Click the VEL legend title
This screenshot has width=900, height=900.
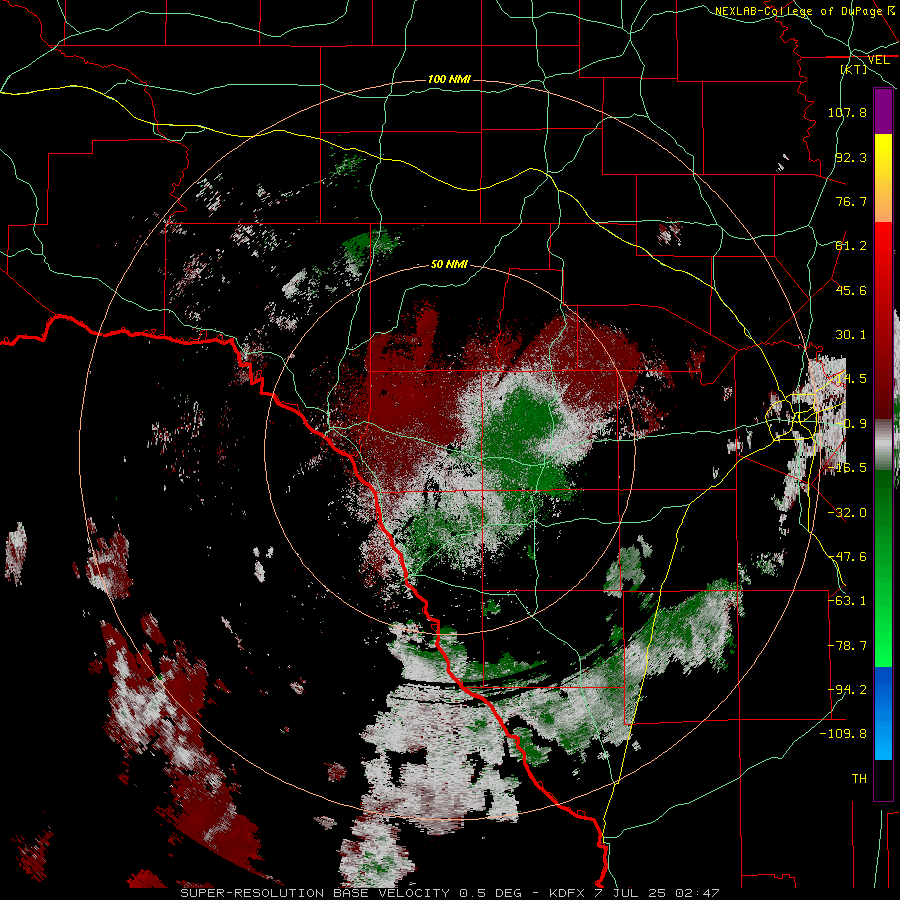coord(878,60)
